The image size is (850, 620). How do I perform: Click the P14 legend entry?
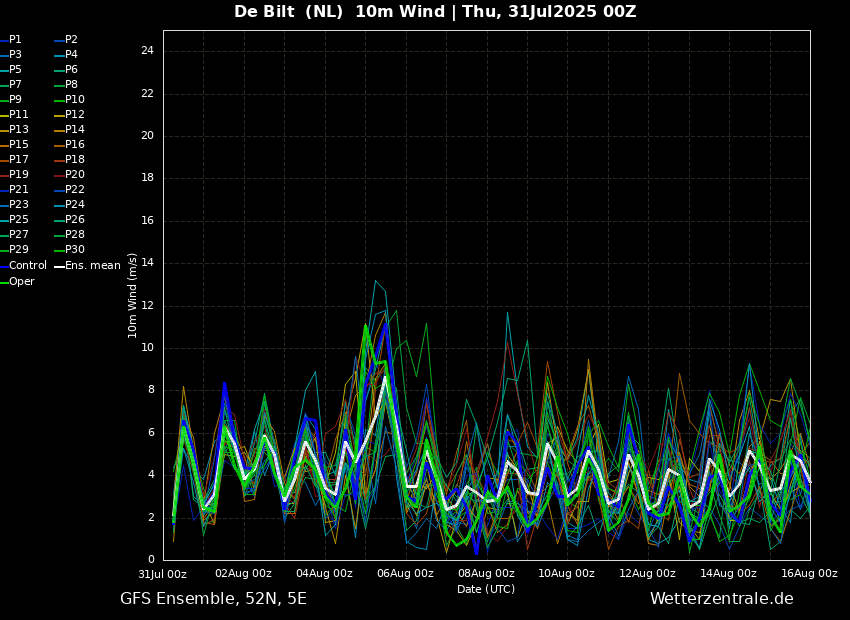click(x=75, y=130)
